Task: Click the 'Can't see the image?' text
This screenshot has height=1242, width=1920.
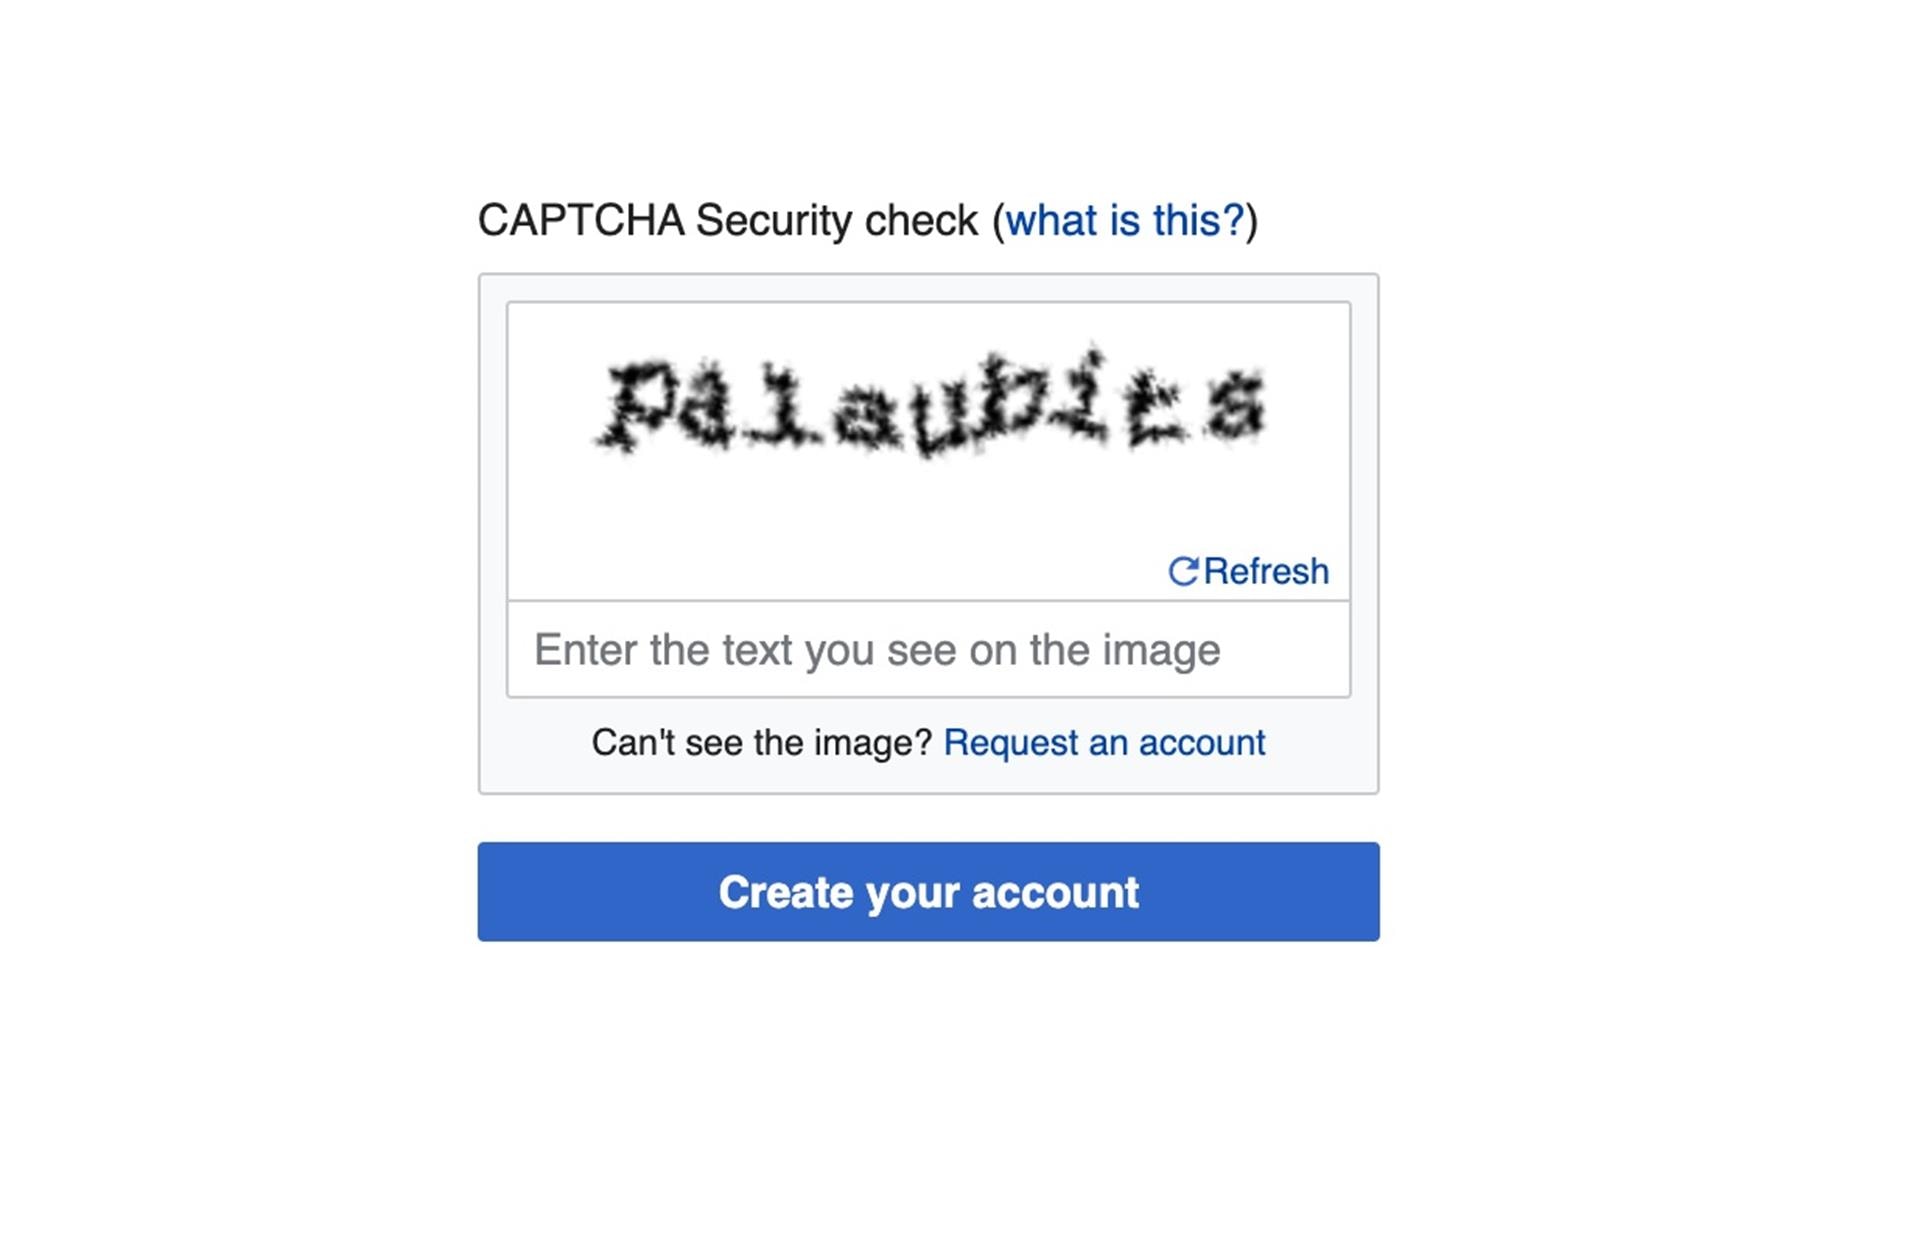Action: (762, 742)
